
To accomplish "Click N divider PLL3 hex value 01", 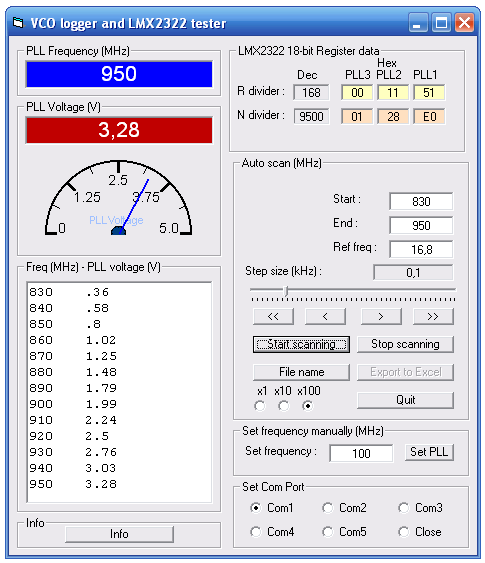I will (x=357, y=116).
